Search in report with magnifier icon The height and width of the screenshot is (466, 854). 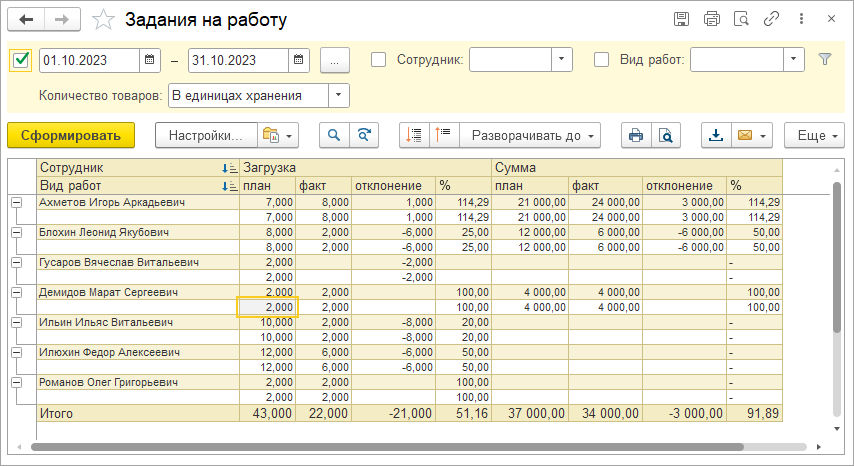(334, 135)
